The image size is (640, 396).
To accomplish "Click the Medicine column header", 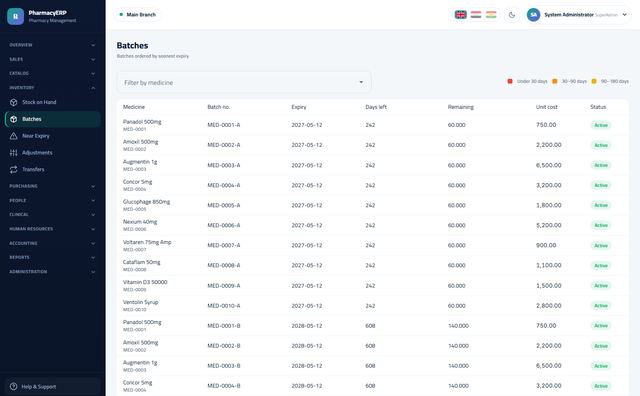I will pyautogui.click(x=134, y=107).
